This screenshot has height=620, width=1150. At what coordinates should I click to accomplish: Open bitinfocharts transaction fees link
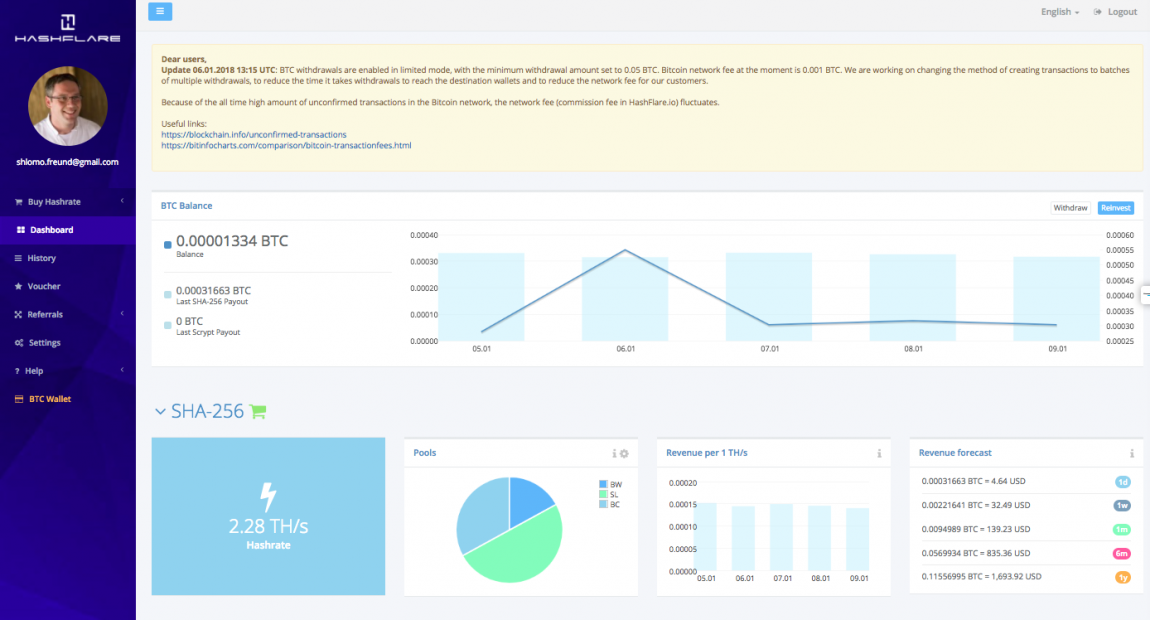tap(286, 145)
